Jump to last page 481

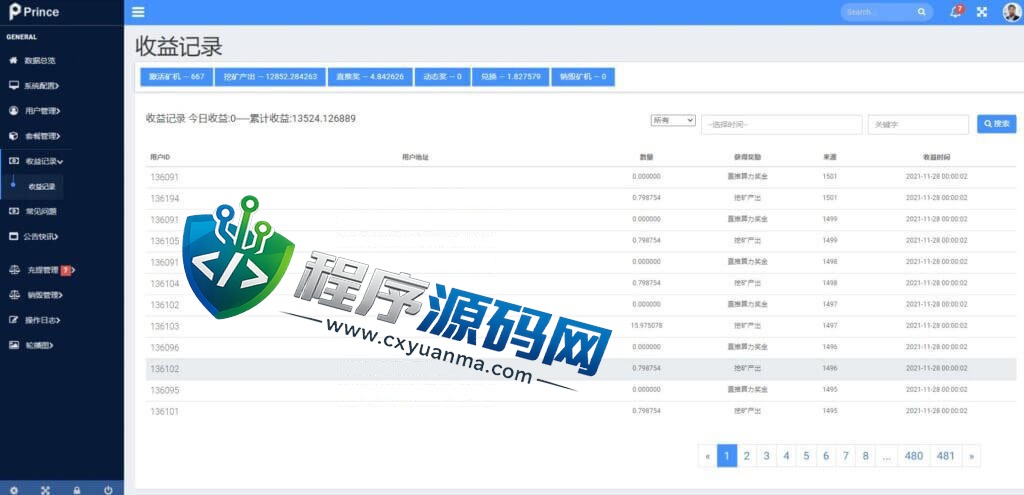[946, 456]
